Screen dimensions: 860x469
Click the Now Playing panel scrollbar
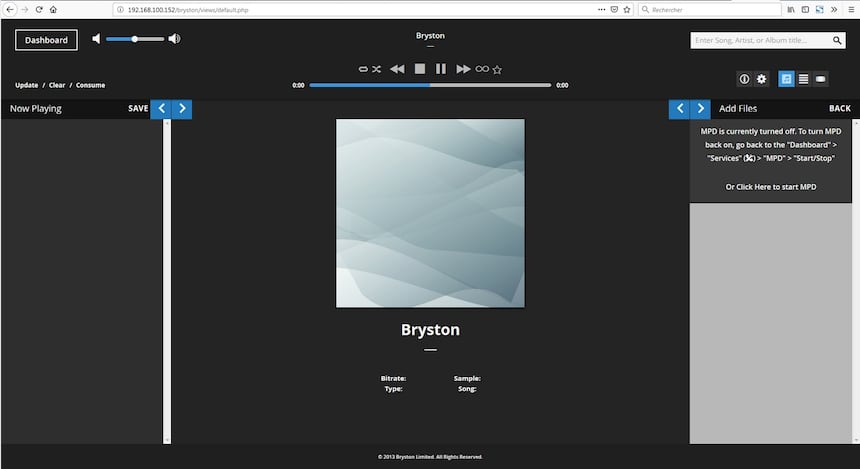(x=167, y=281)
